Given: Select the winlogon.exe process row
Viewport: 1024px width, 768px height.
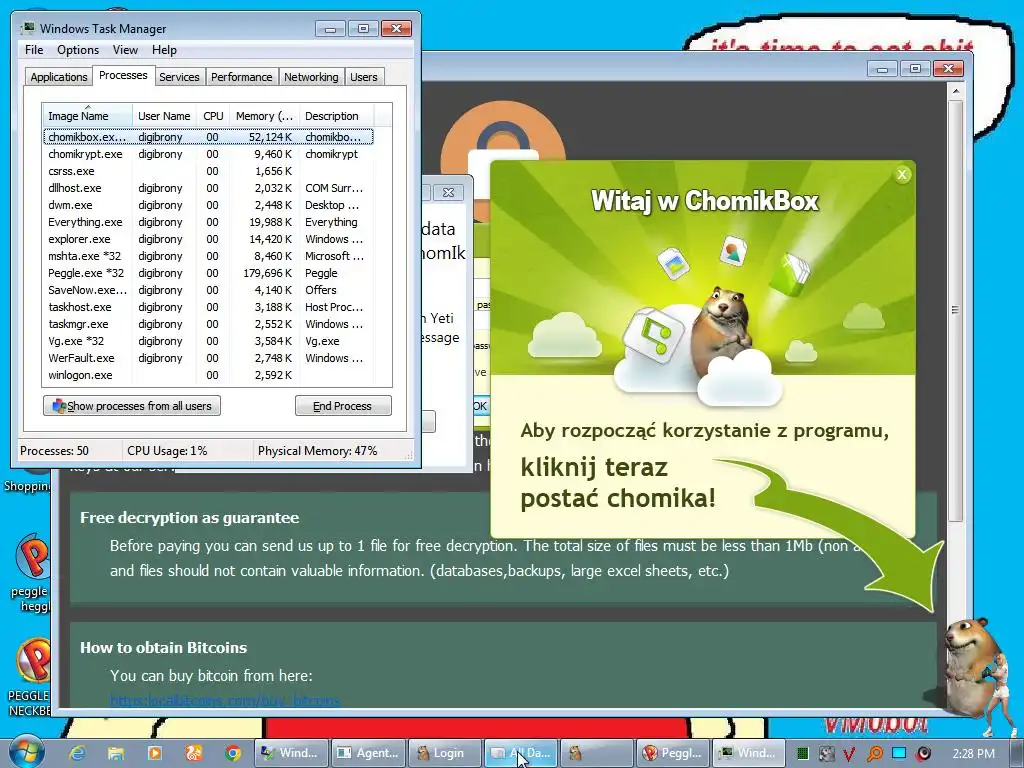Looking at the screenshot, I should pos(208,375).
